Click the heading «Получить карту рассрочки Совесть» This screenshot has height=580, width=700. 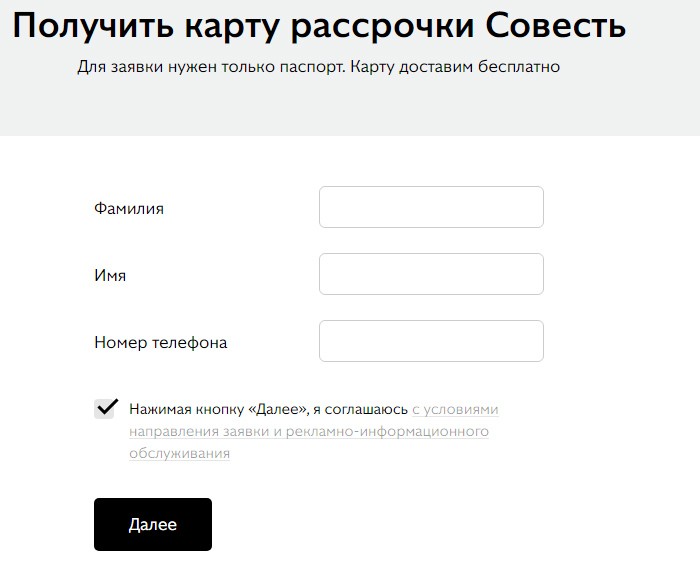(x=319, y=26)
